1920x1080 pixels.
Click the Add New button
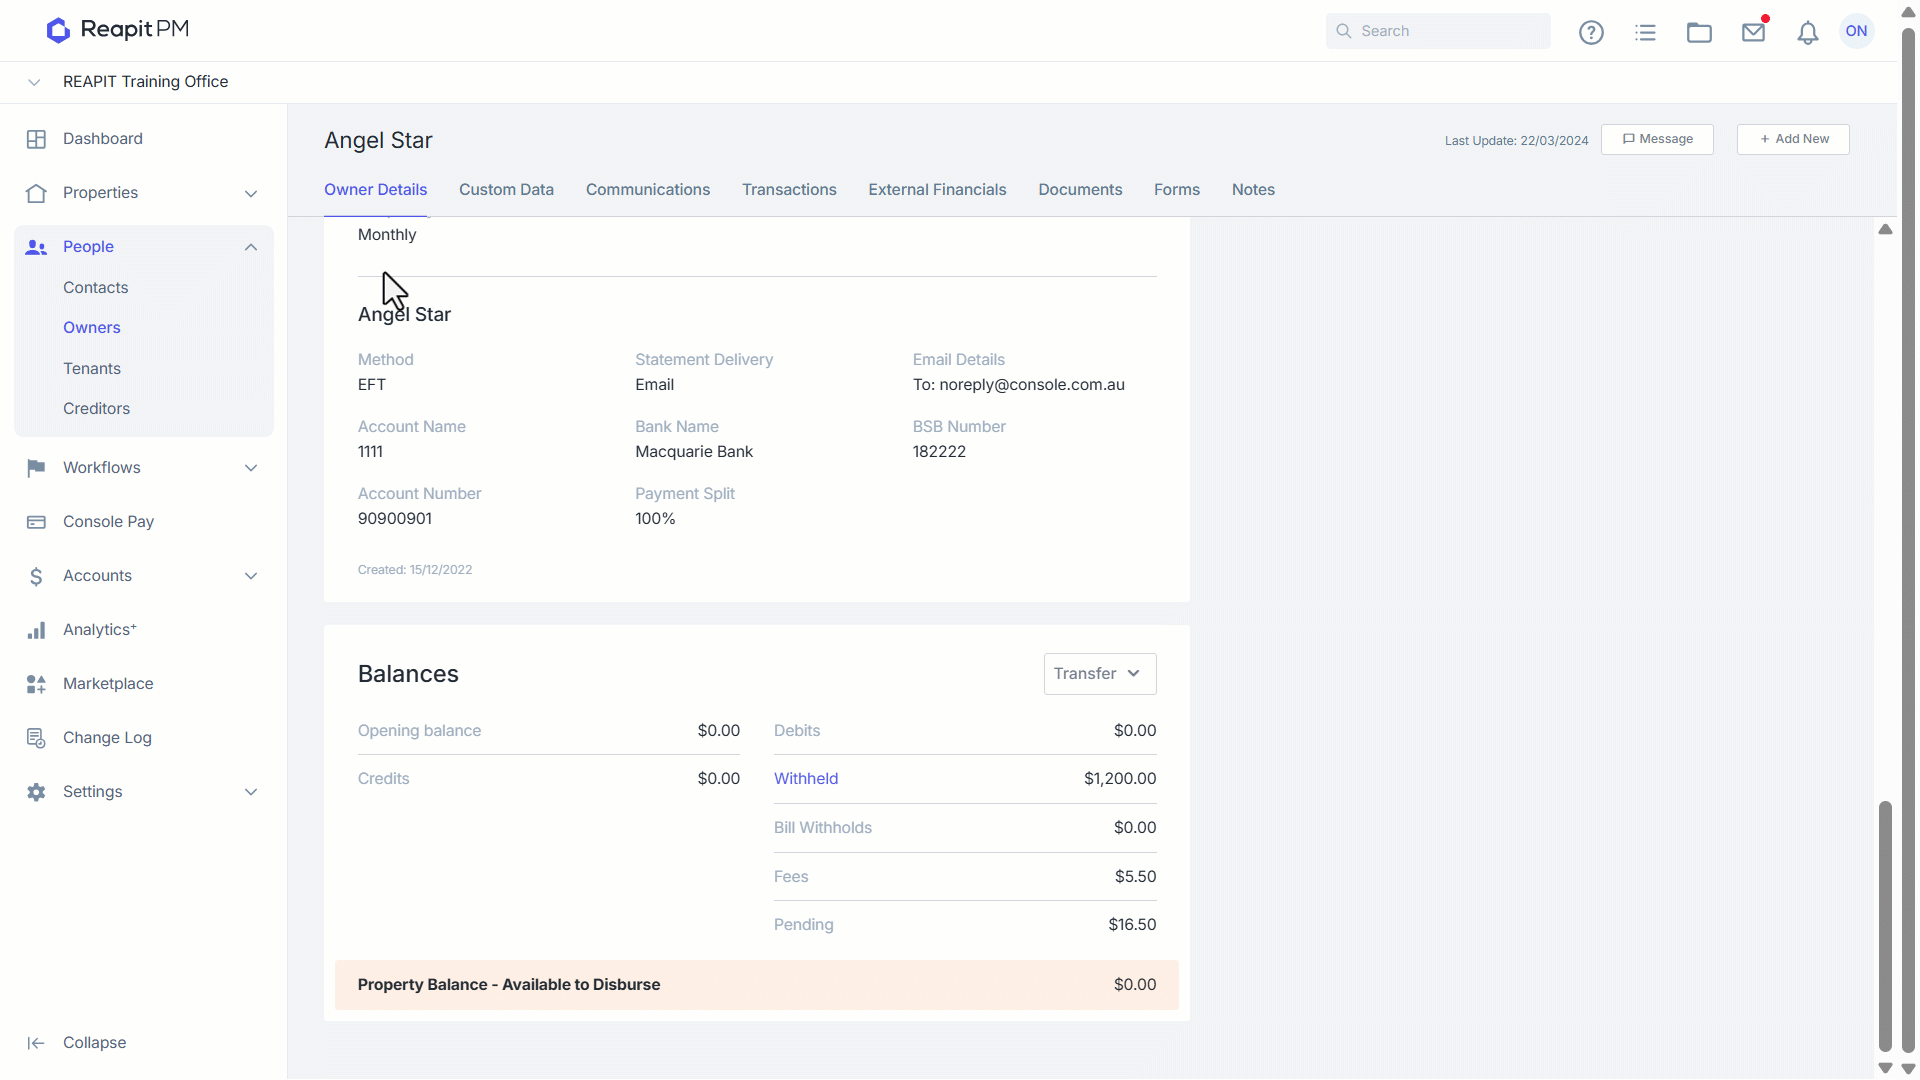coord(1793,139)
